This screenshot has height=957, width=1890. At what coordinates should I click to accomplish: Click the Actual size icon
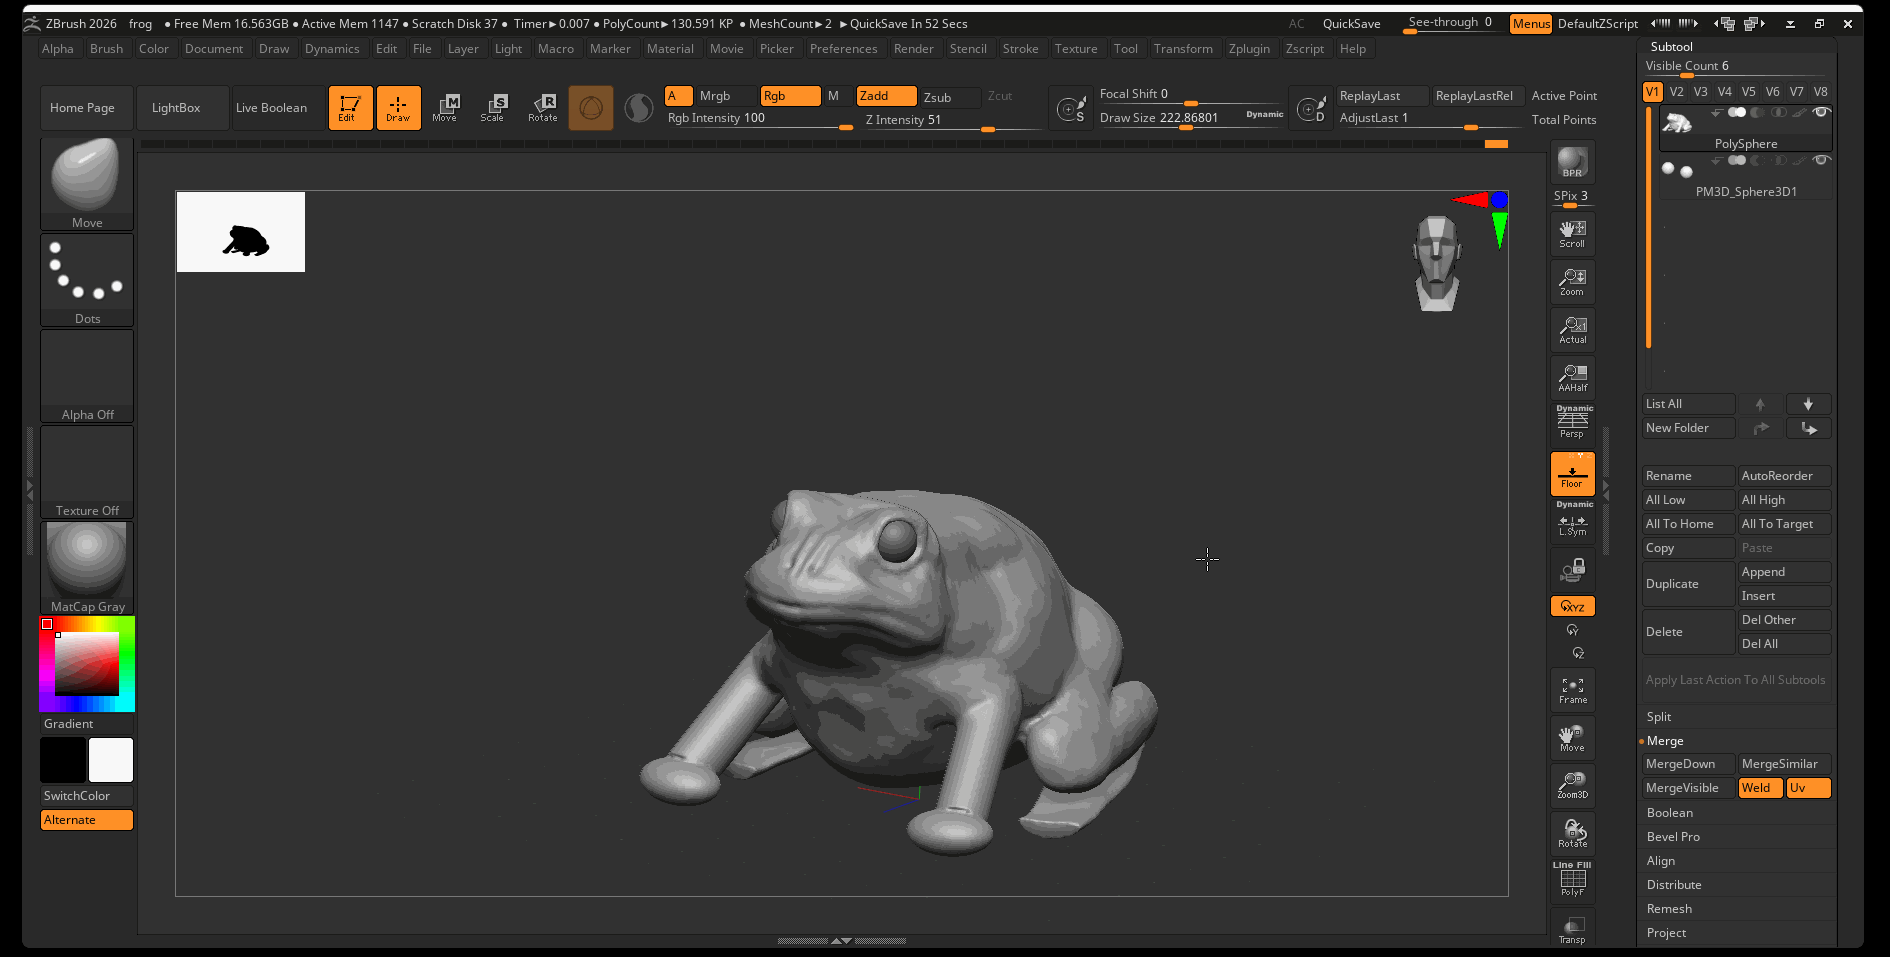pyautogui.click(x=1572, y=330)
